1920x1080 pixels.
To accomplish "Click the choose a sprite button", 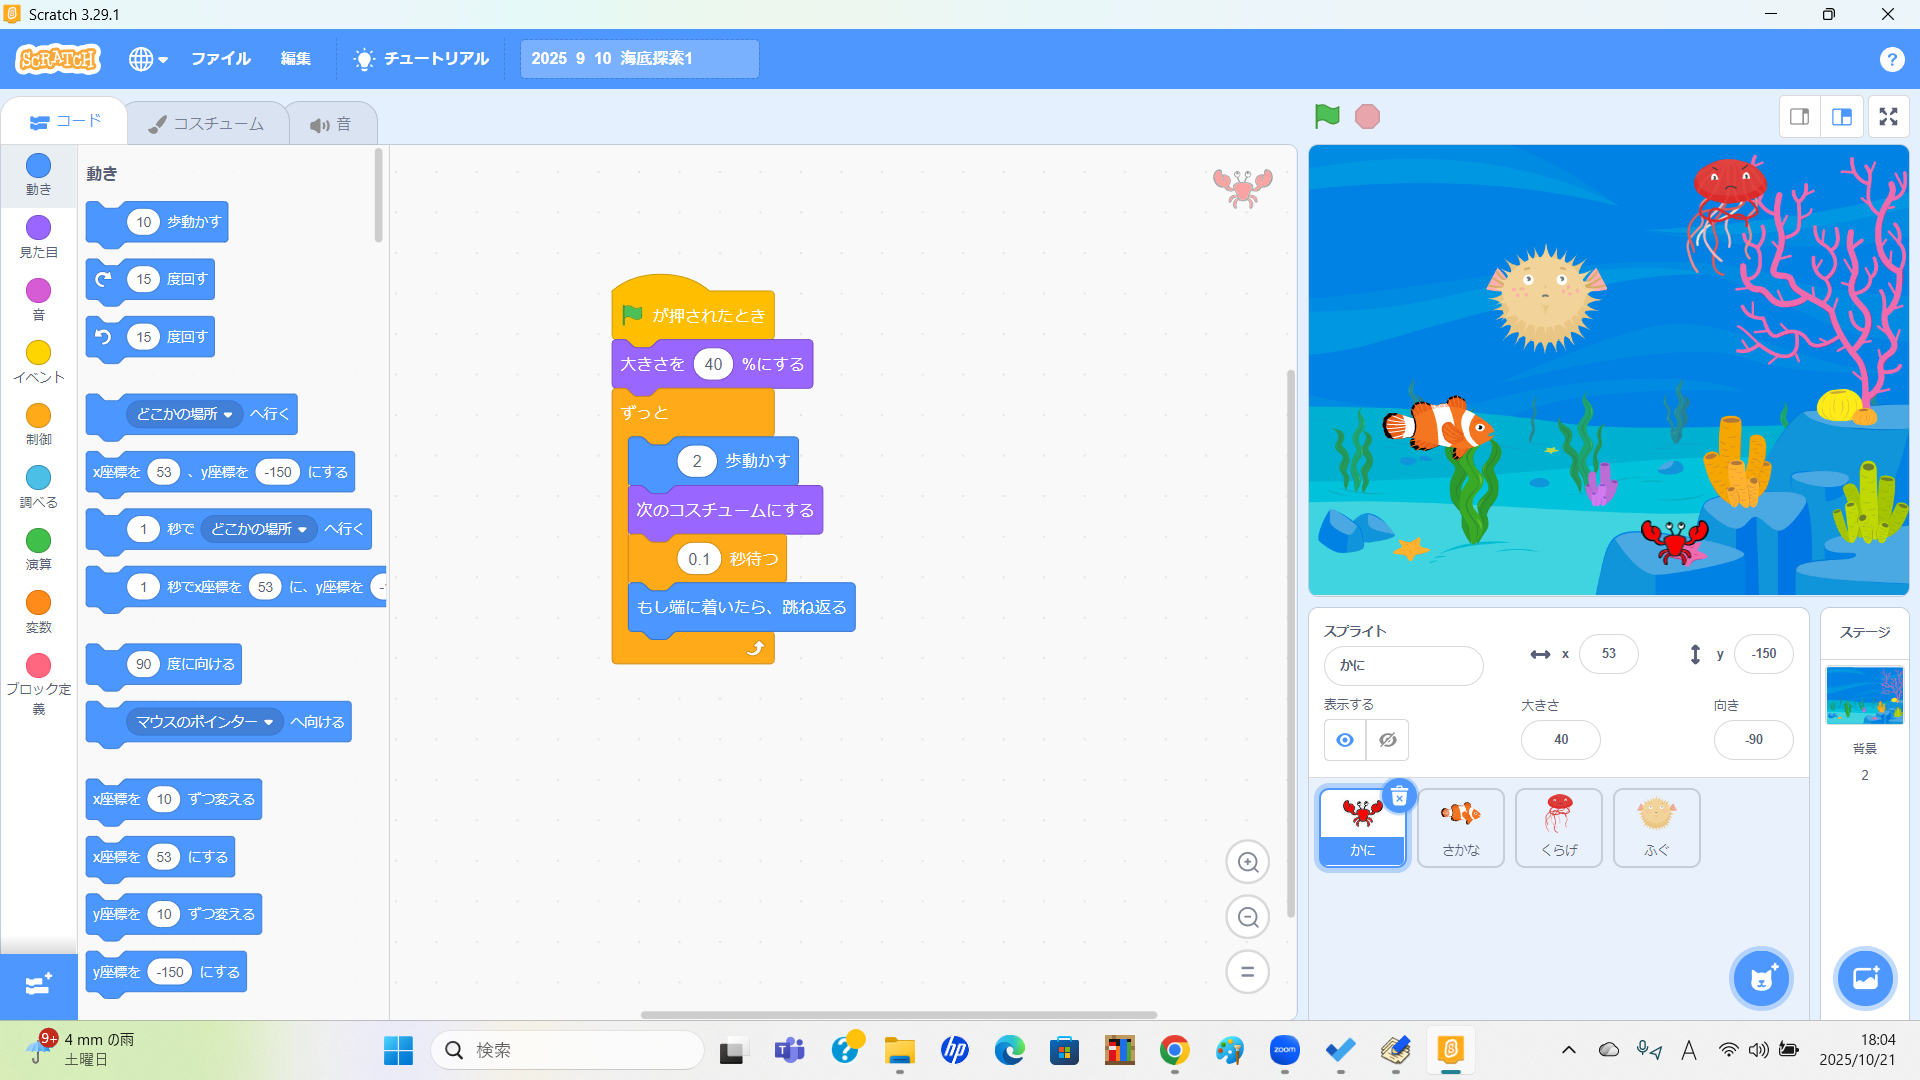I will (x=1761, y=977).
